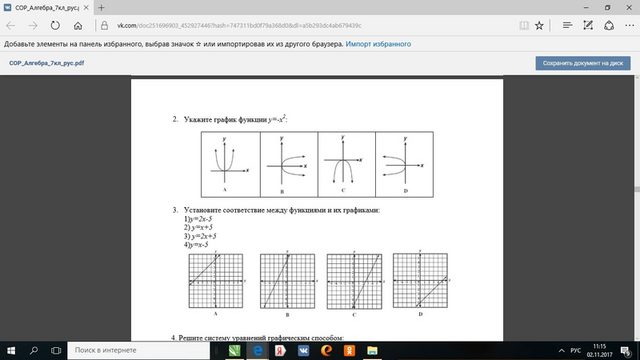Switch РУС input language indicator

click(x=576, y=351)
